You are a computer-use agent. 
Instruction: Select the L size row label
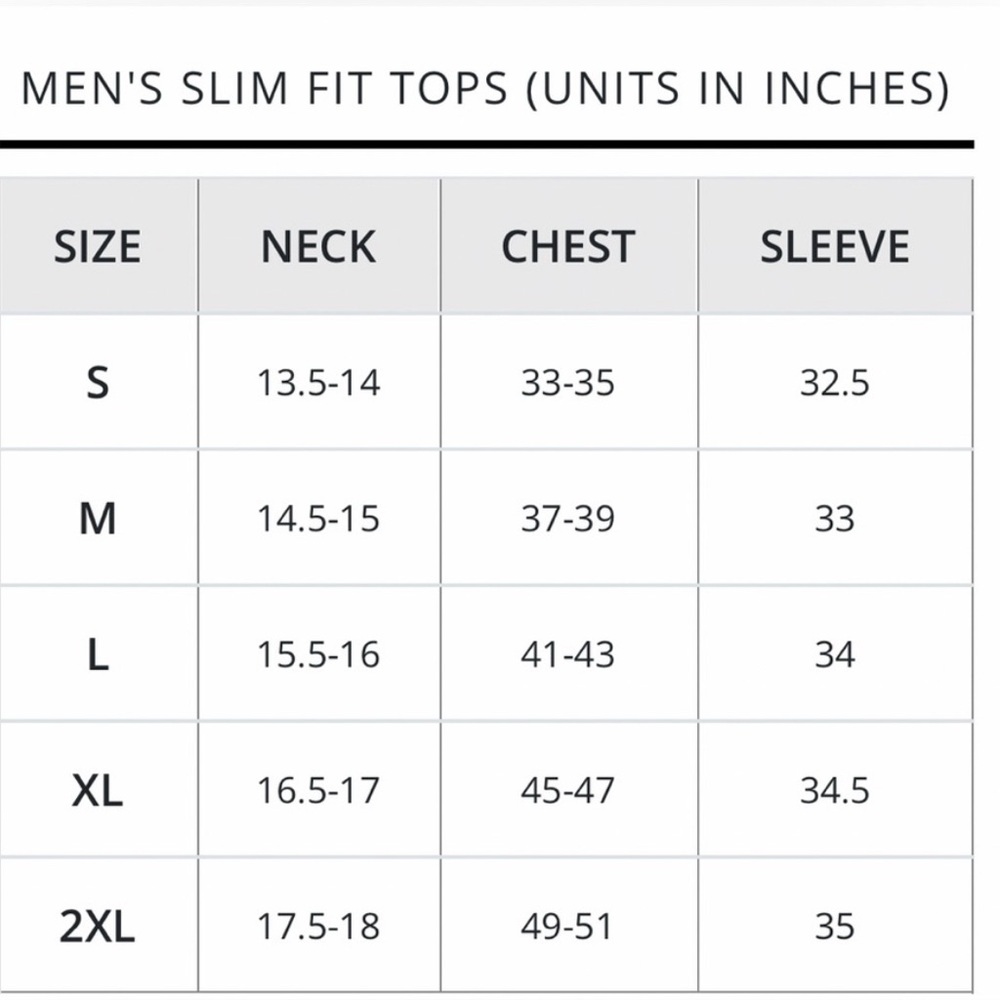[x=98, y=655]
